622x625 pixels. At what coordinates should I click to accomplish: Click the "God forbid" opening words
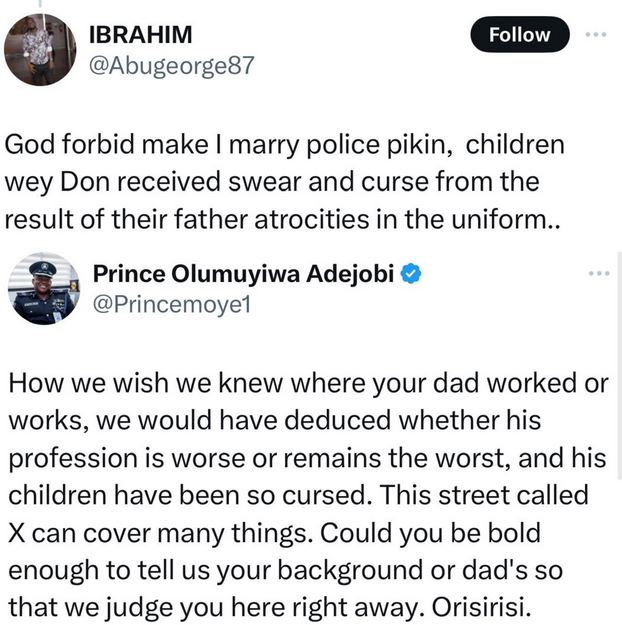[69, 145]
